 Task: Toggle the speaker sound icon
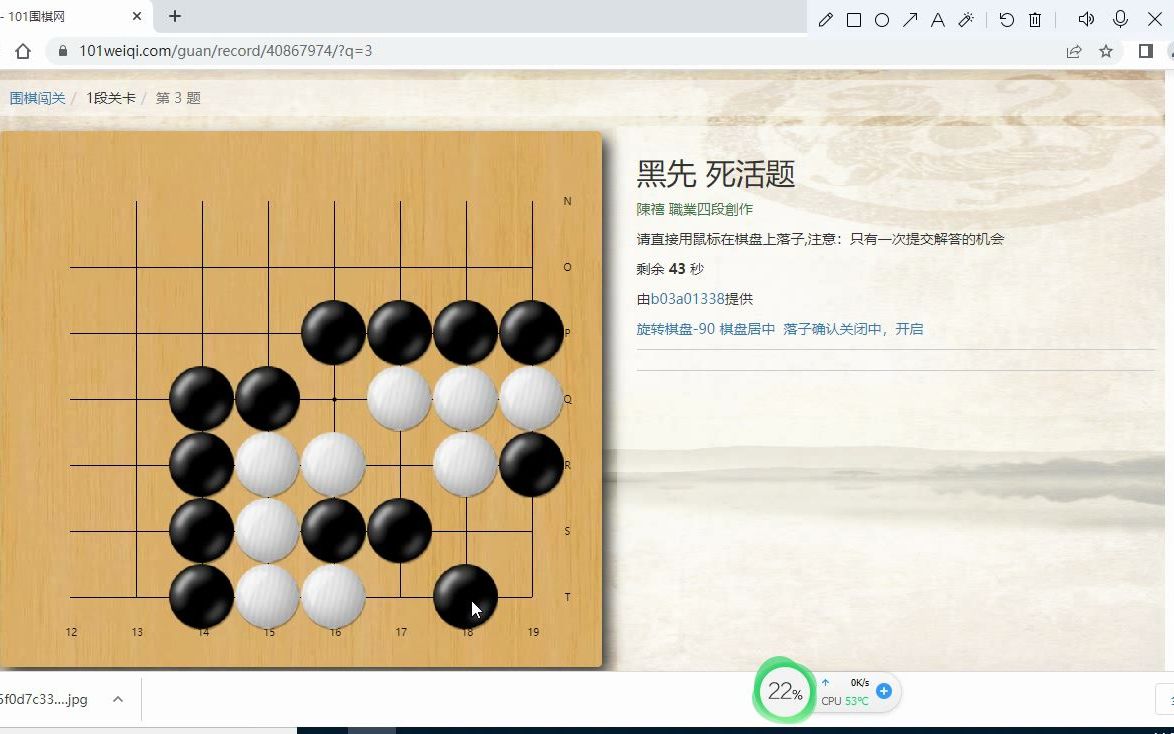click(1086, 19)
